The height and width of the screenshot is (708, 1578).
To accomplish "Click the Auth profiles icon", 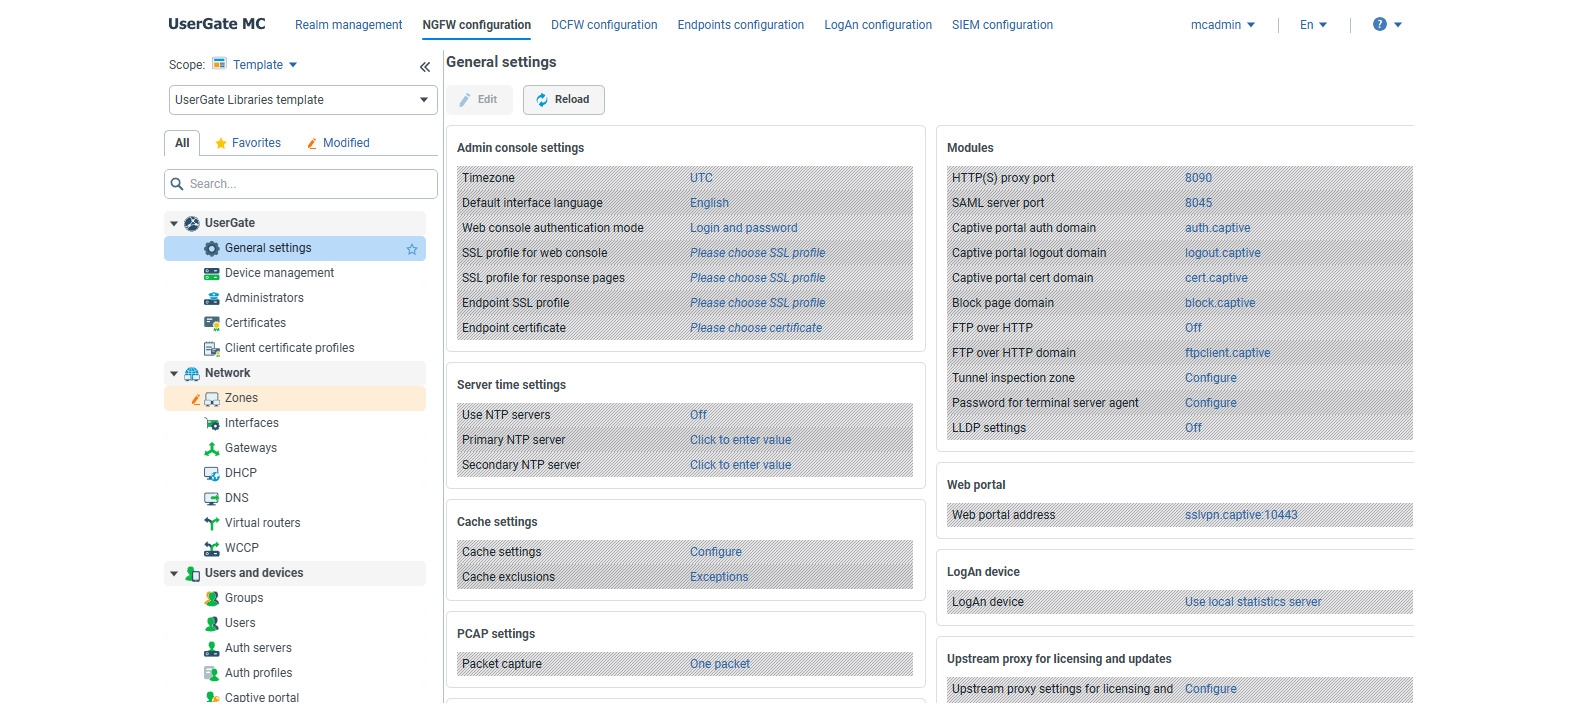I will pyautogui.click(x=212, y=673).
